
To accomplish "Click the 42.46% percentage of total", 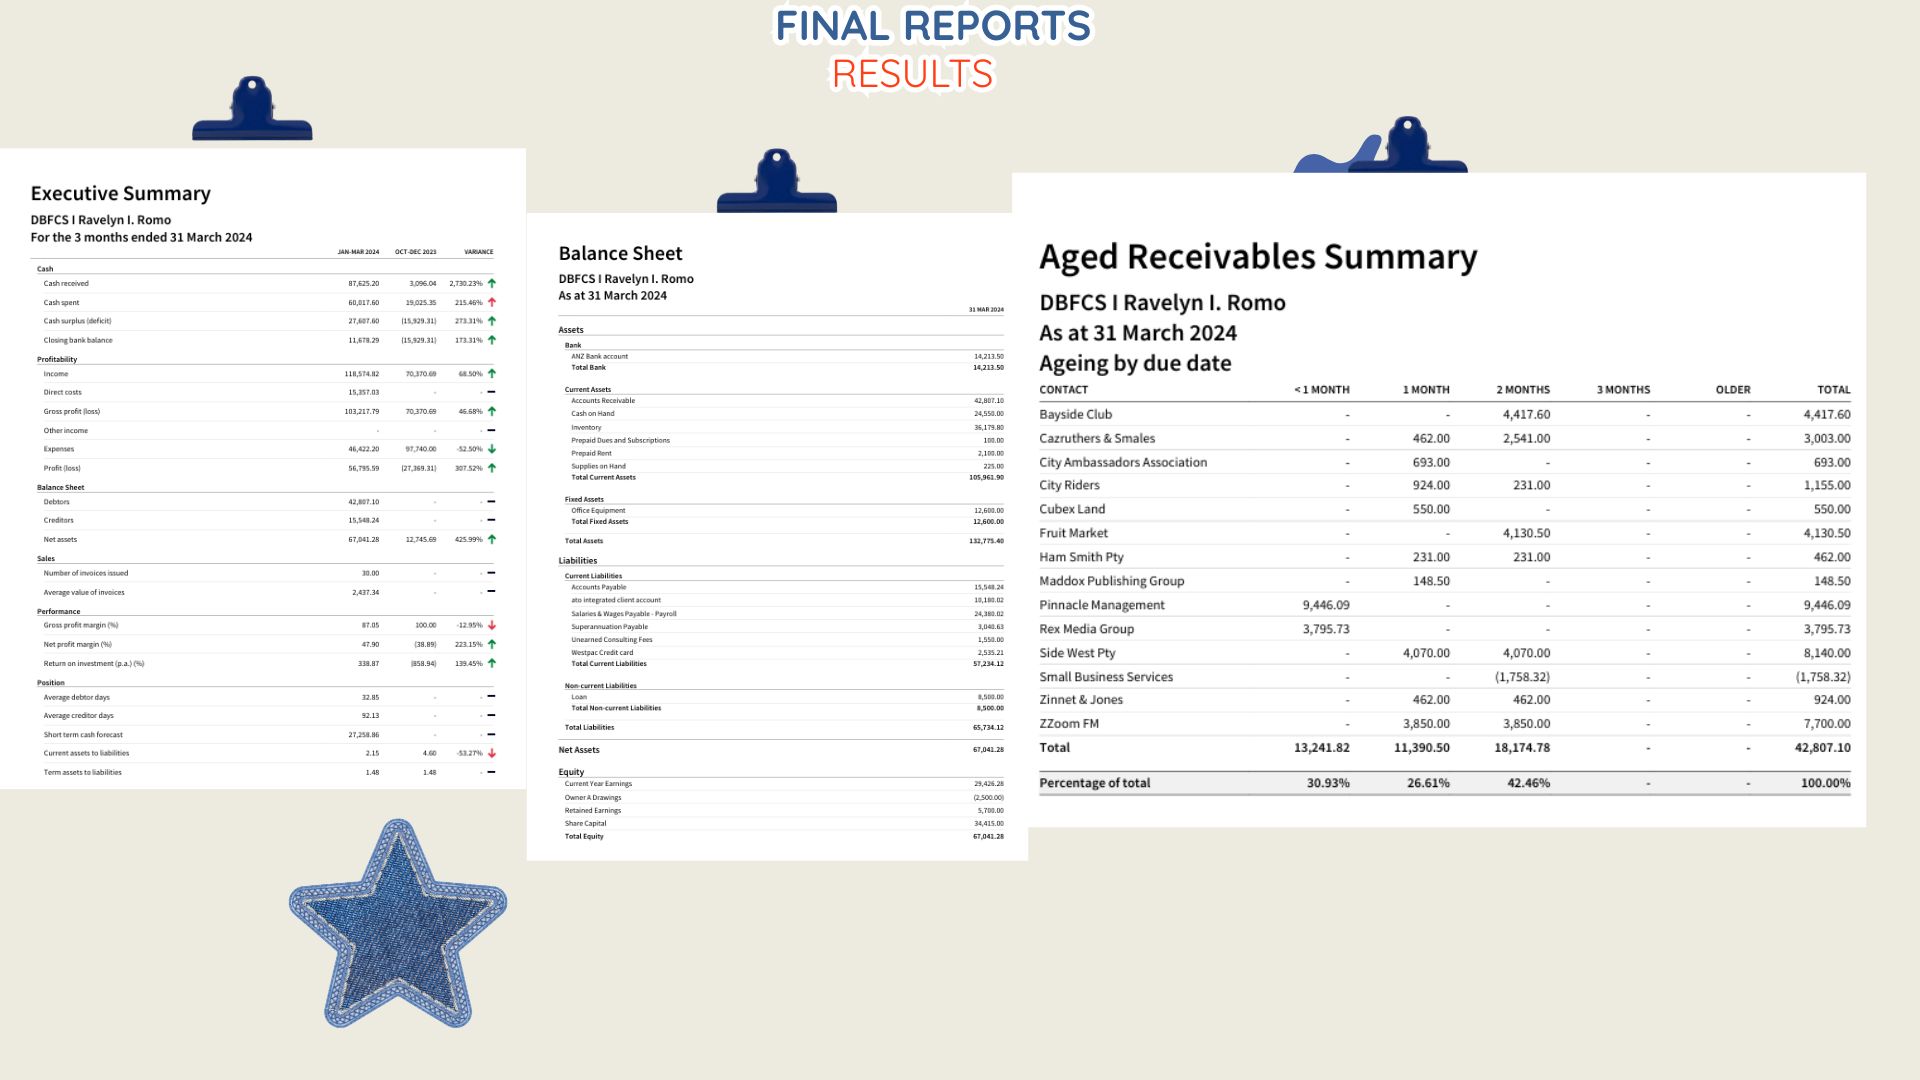I will pyautogui.click(x=1528, y=783).
